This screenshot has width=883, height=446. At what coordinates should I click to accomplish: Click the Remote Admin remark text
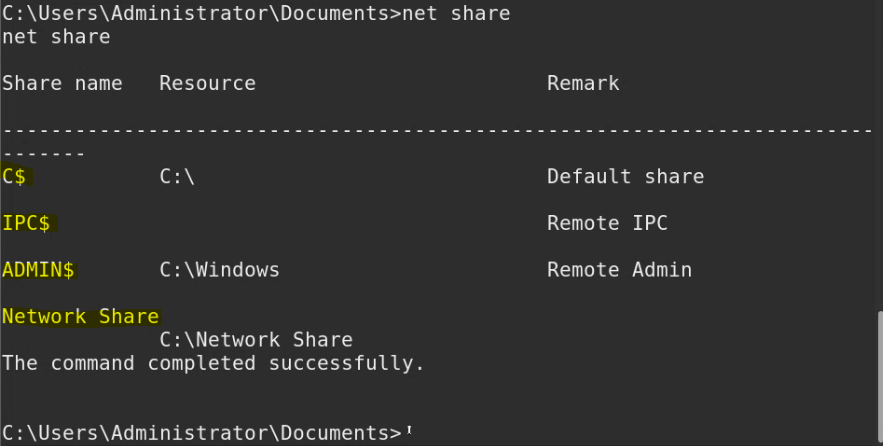619,270
